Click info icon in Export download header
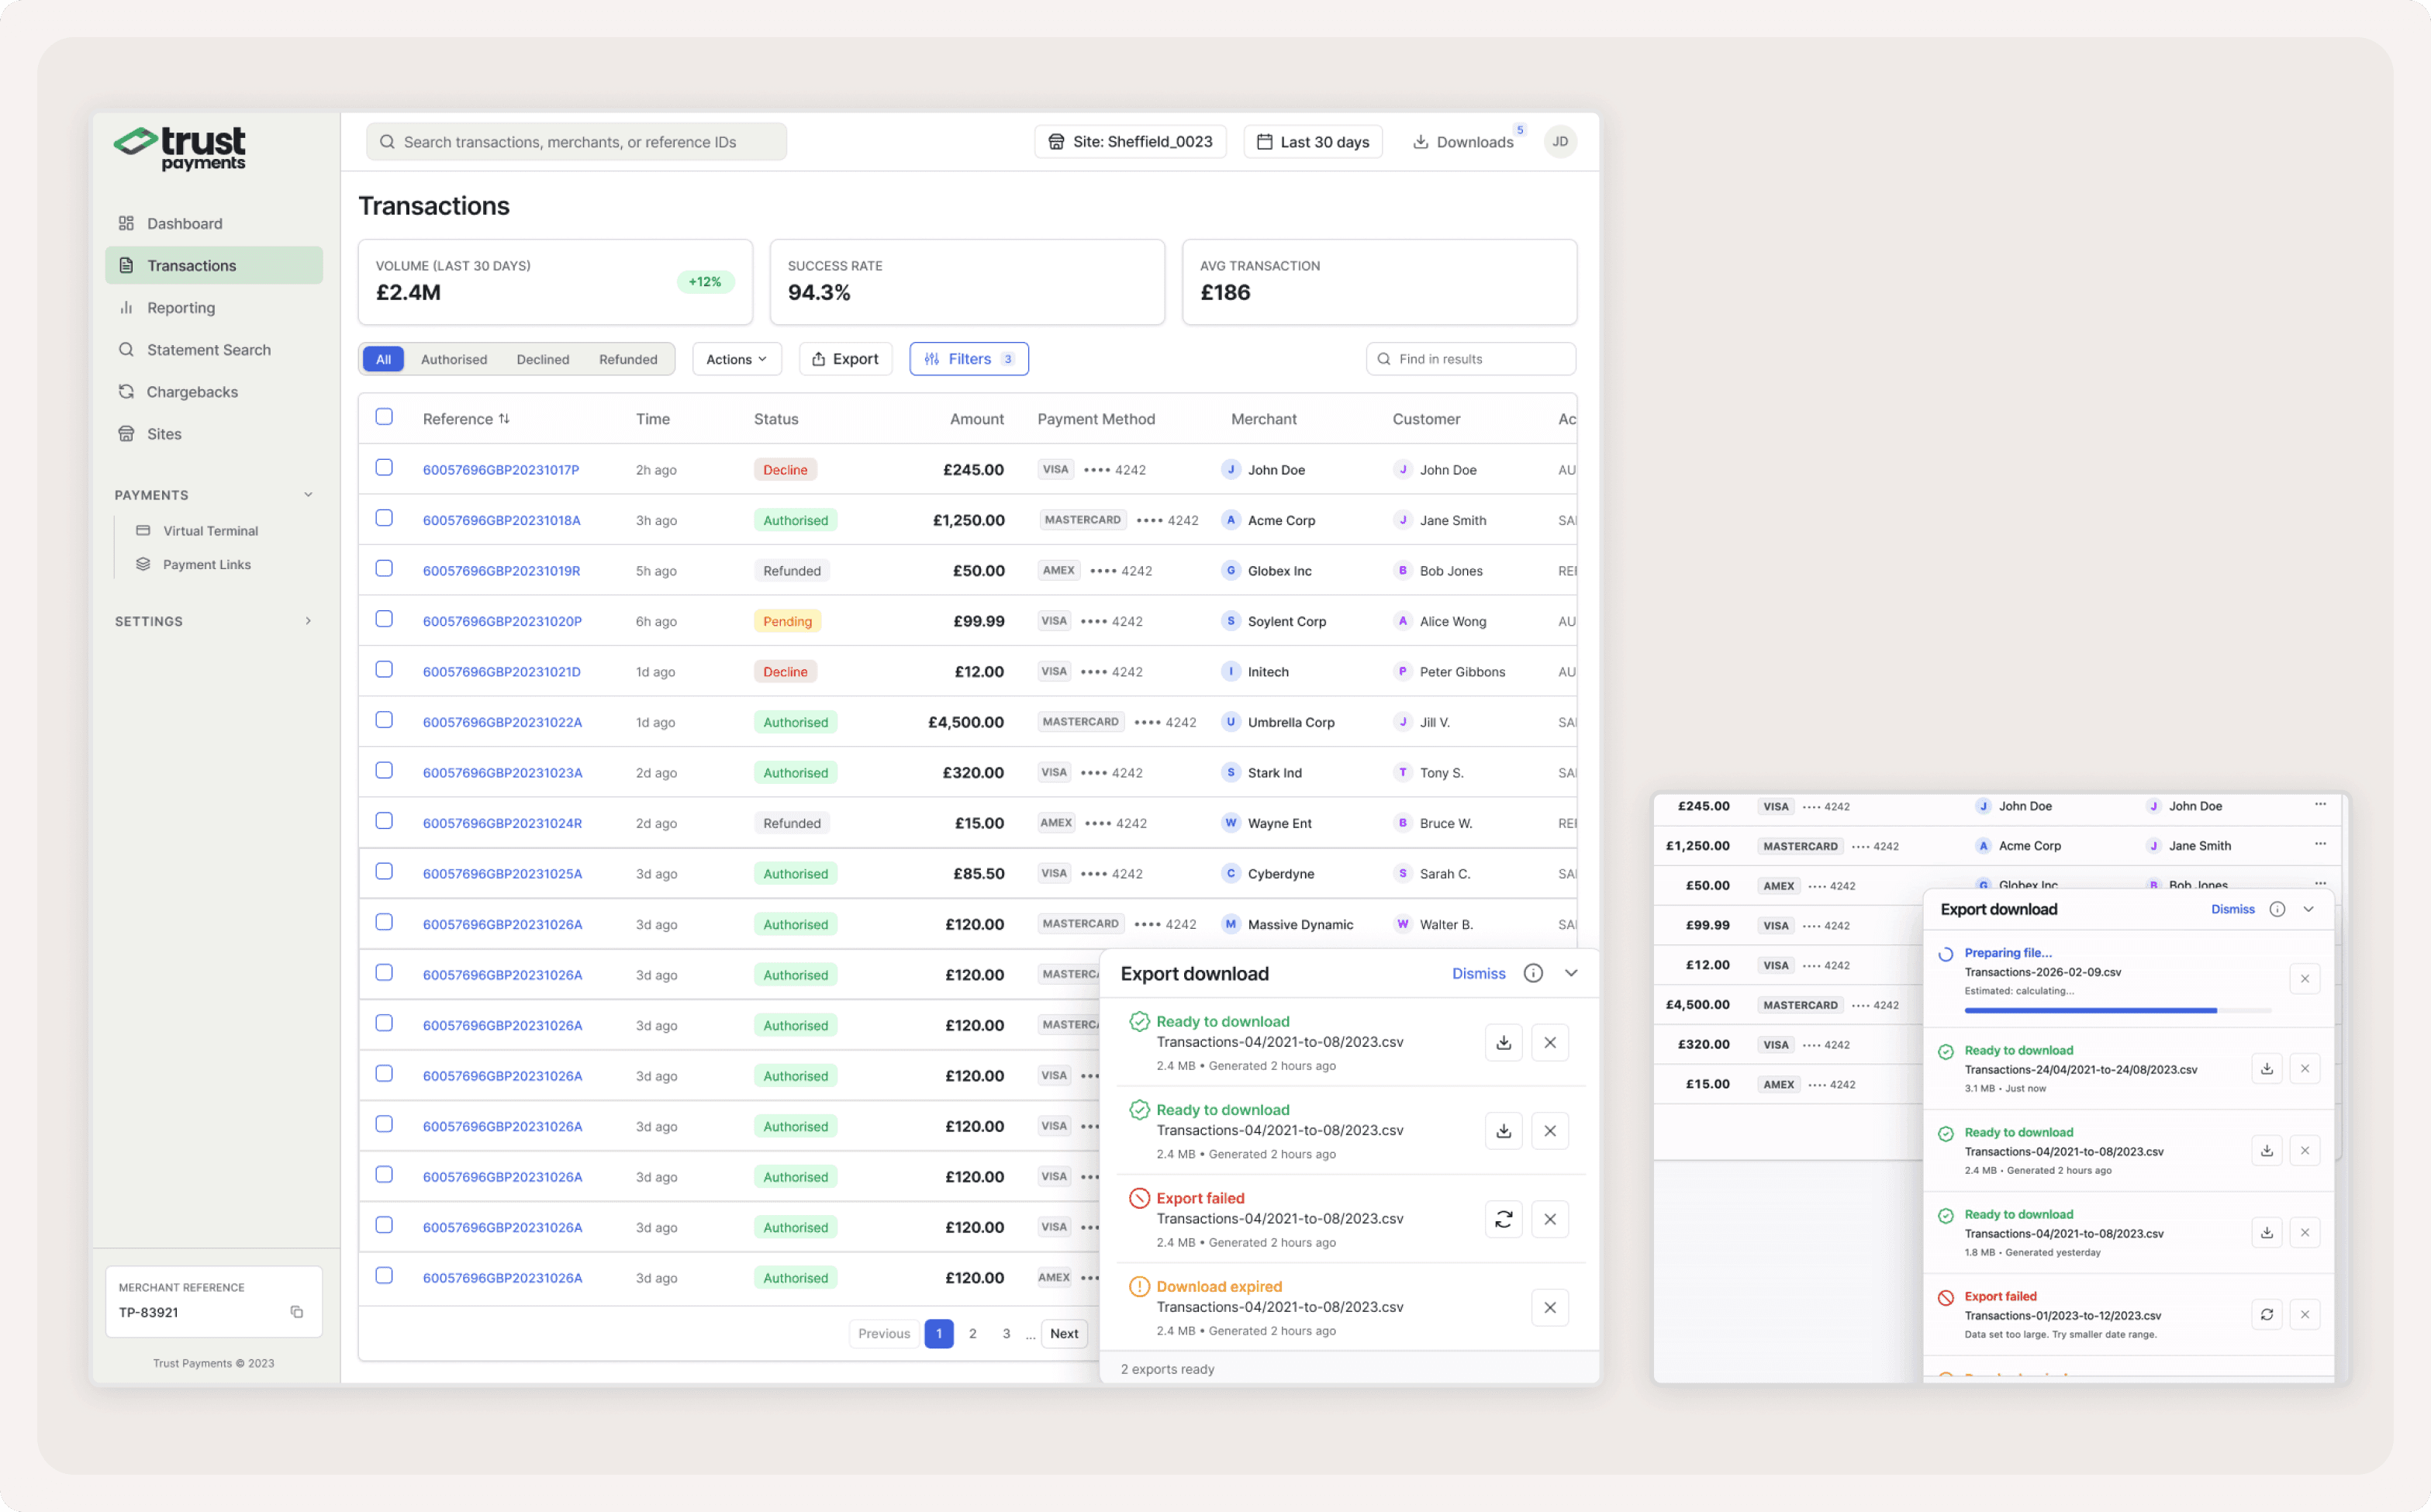The height and width of the screenshot is (1512, 2431). [1533, 974]
